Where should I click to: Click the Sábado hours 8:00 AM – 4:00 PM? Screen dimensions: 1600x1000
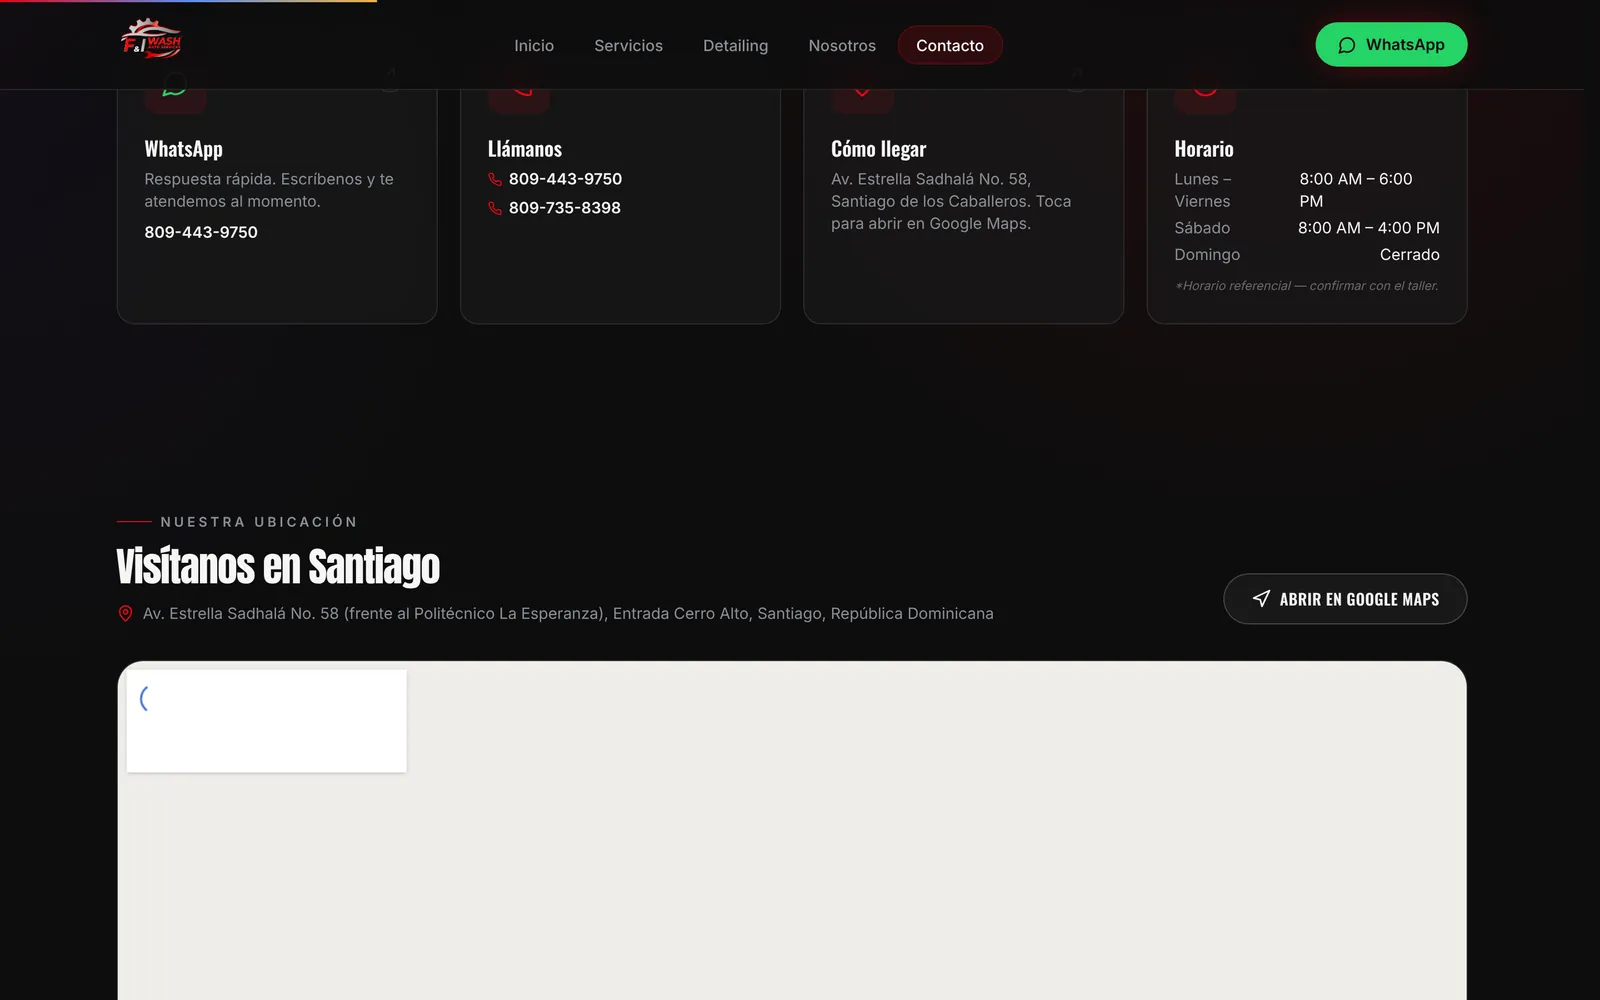click(x=1369, y=228)
